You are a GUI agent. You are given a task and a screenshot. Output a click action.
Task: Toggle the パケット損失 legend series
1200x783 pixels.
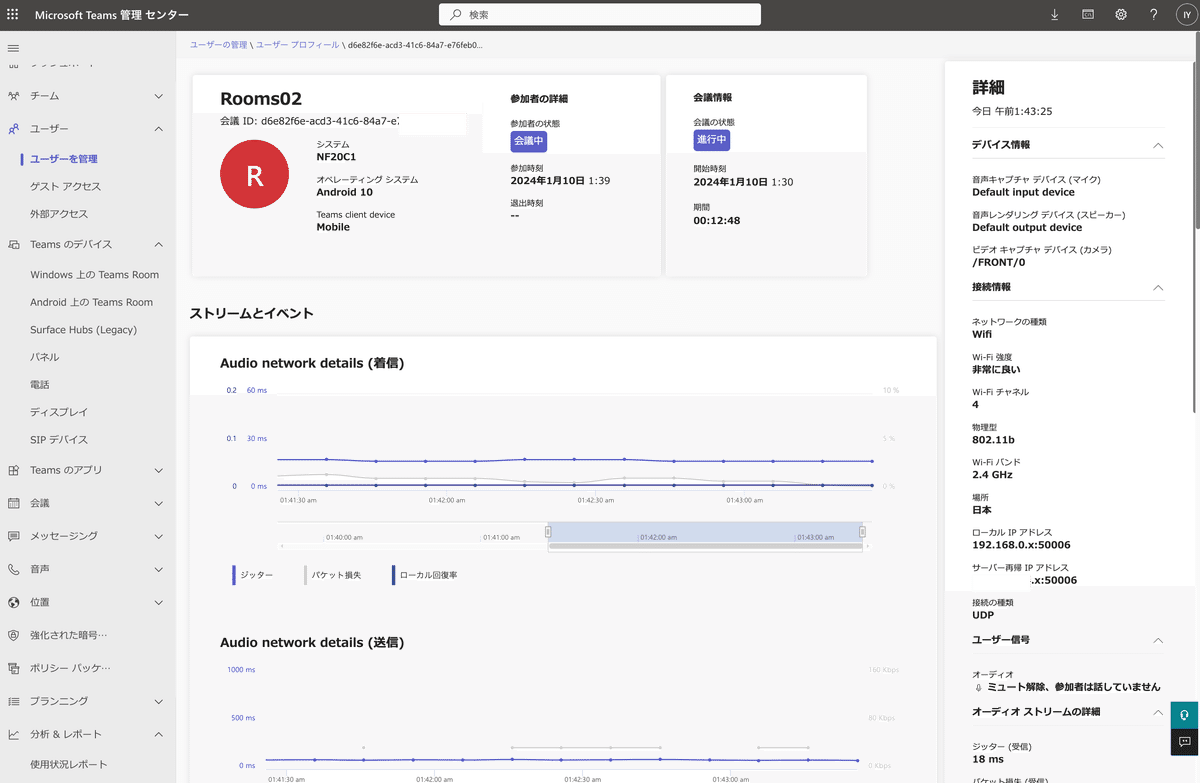pos(332,575)
